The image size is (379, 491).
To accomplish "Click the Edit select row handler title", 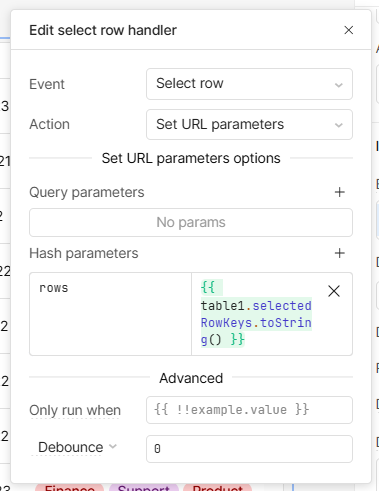I will 103,30.
